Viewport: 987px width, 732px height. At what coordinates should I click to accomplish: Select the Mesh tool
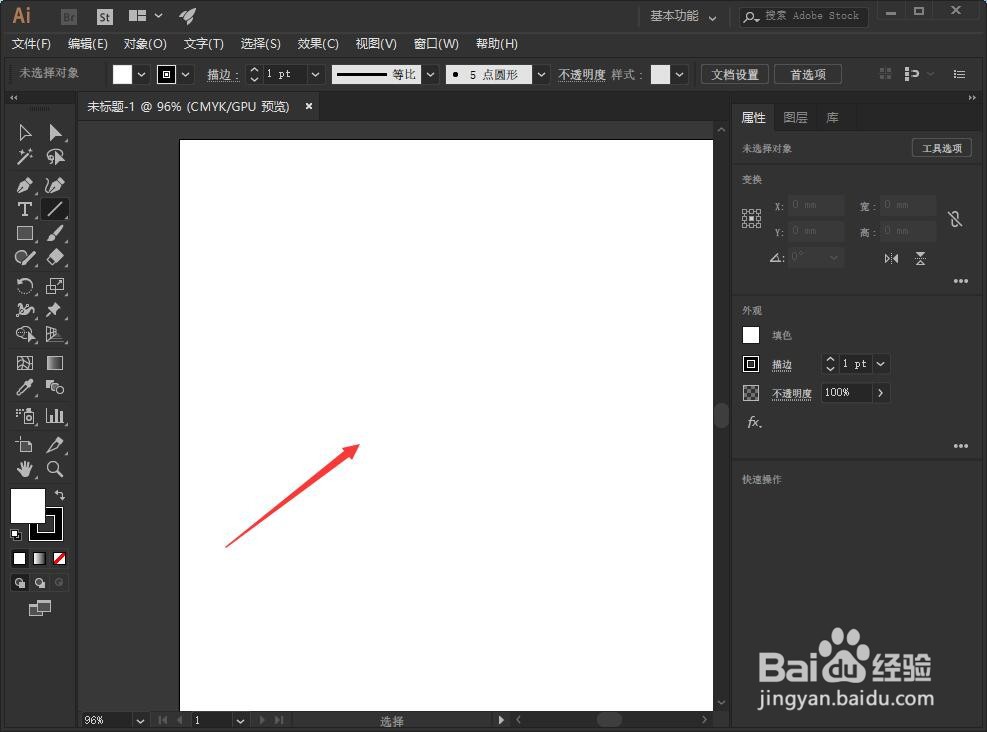point(25,363)
